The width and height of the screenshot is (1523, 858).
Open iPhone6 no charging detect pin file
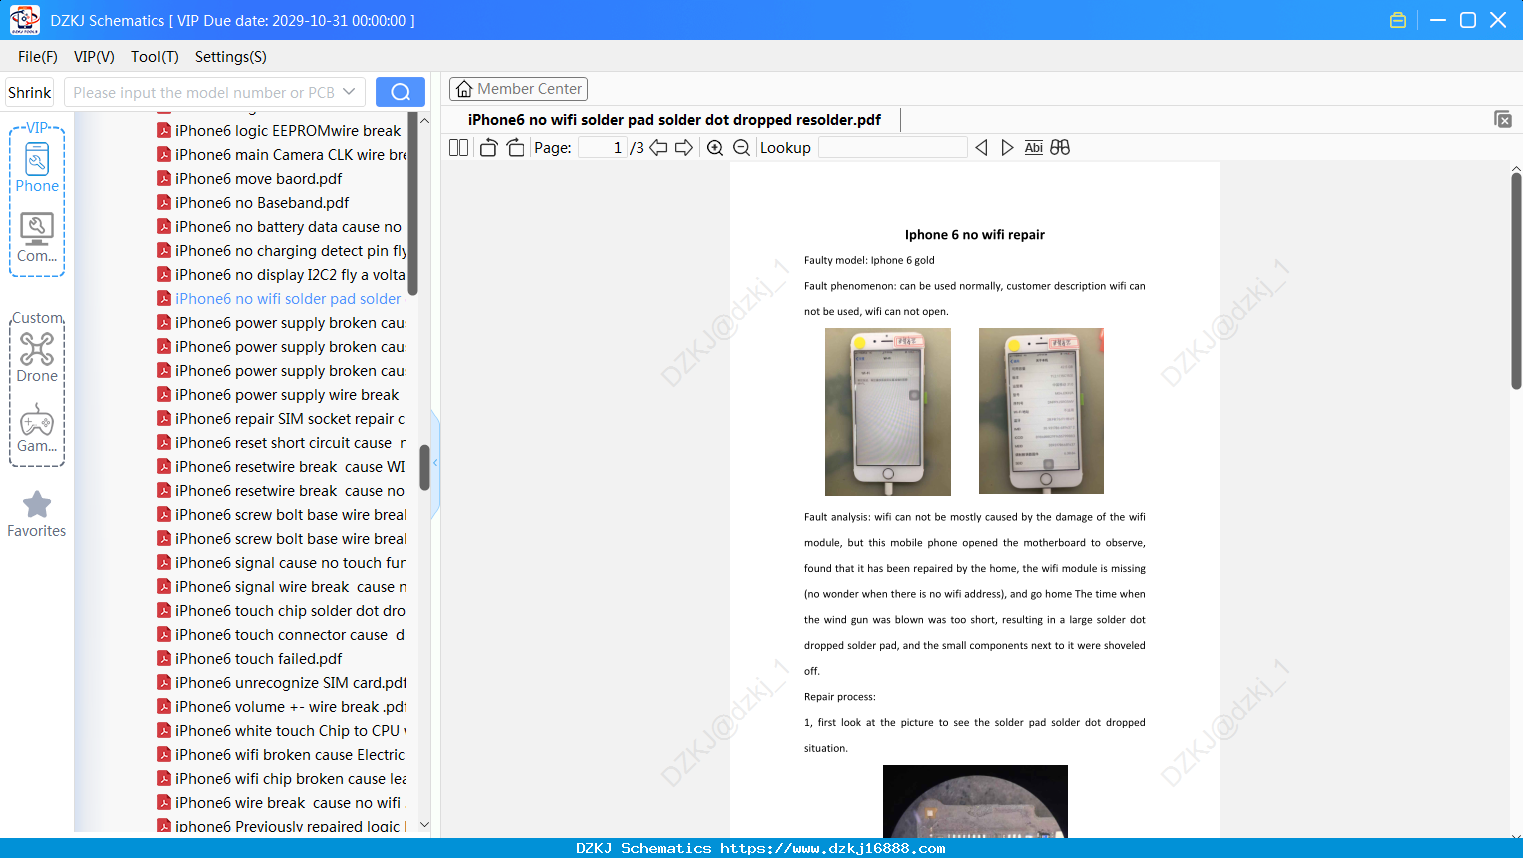tap(280, 251)
